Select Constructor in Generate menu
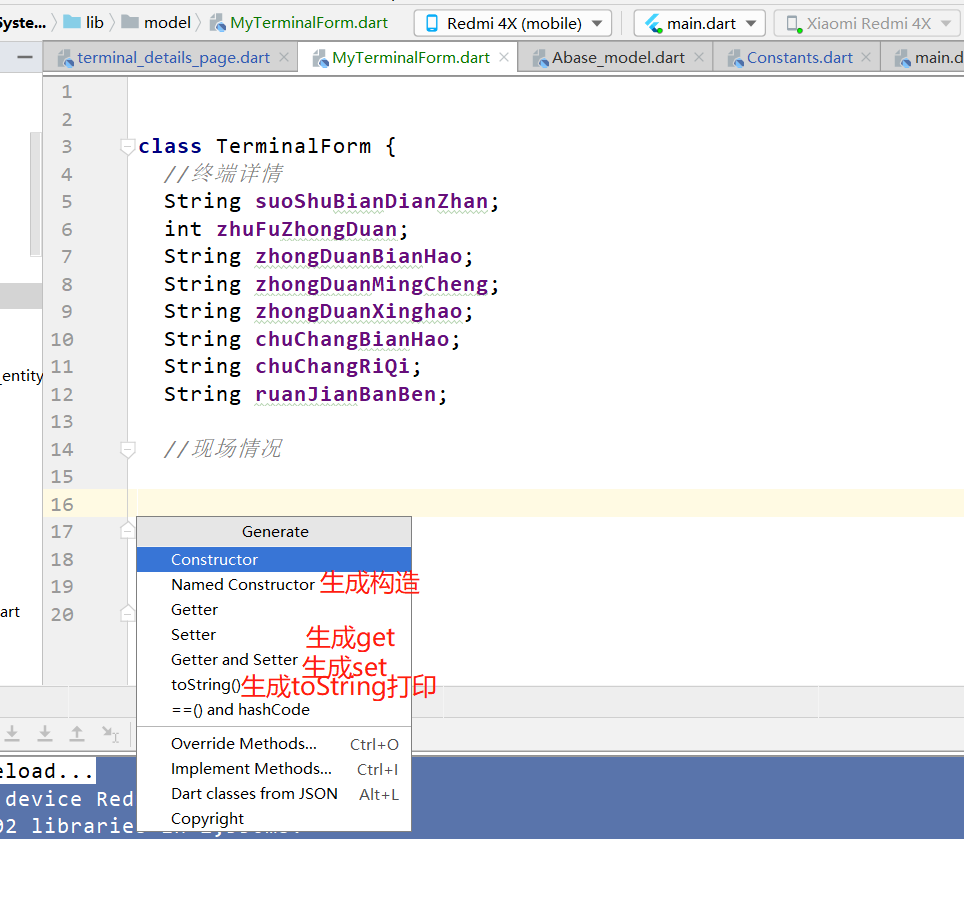 tap(274, 560)
